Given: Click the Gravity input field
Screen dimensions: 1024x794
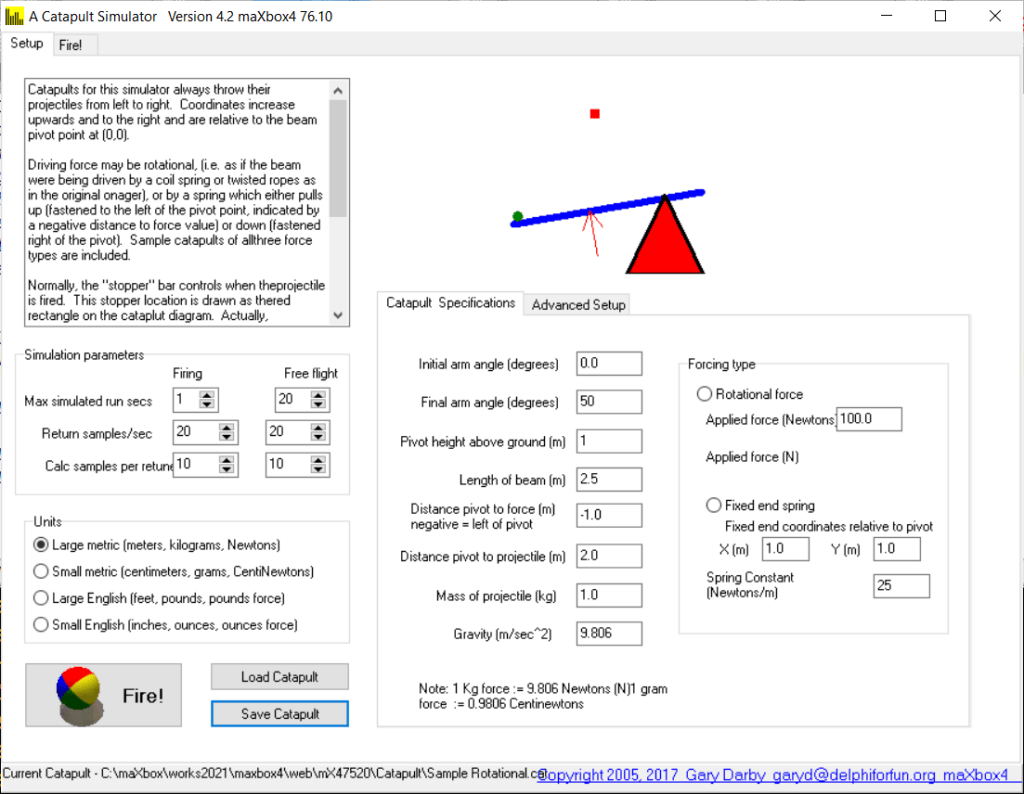Looking at the screenshot, I should (x=609, y=633).
